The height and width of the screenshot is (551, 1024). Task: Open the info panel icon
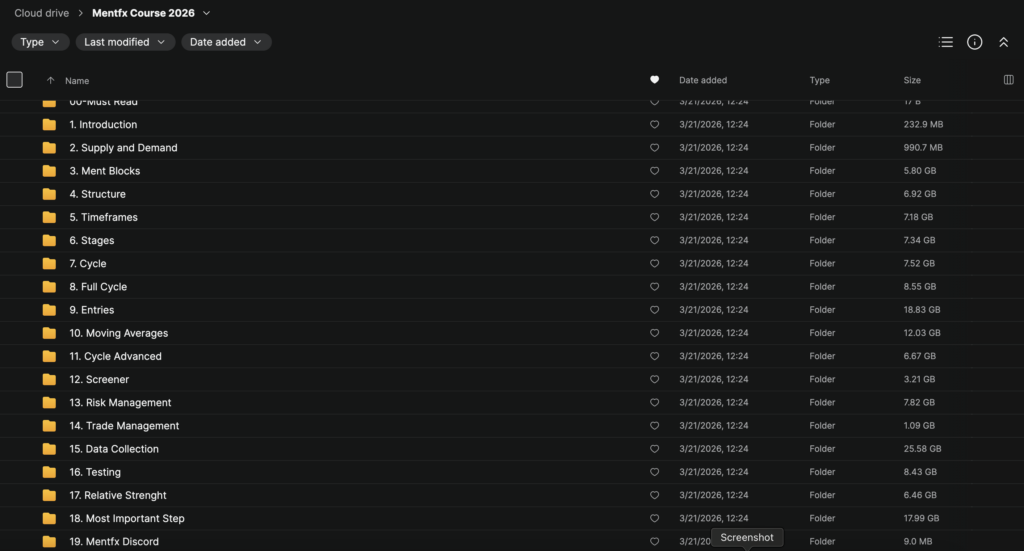tap(975, 42)
